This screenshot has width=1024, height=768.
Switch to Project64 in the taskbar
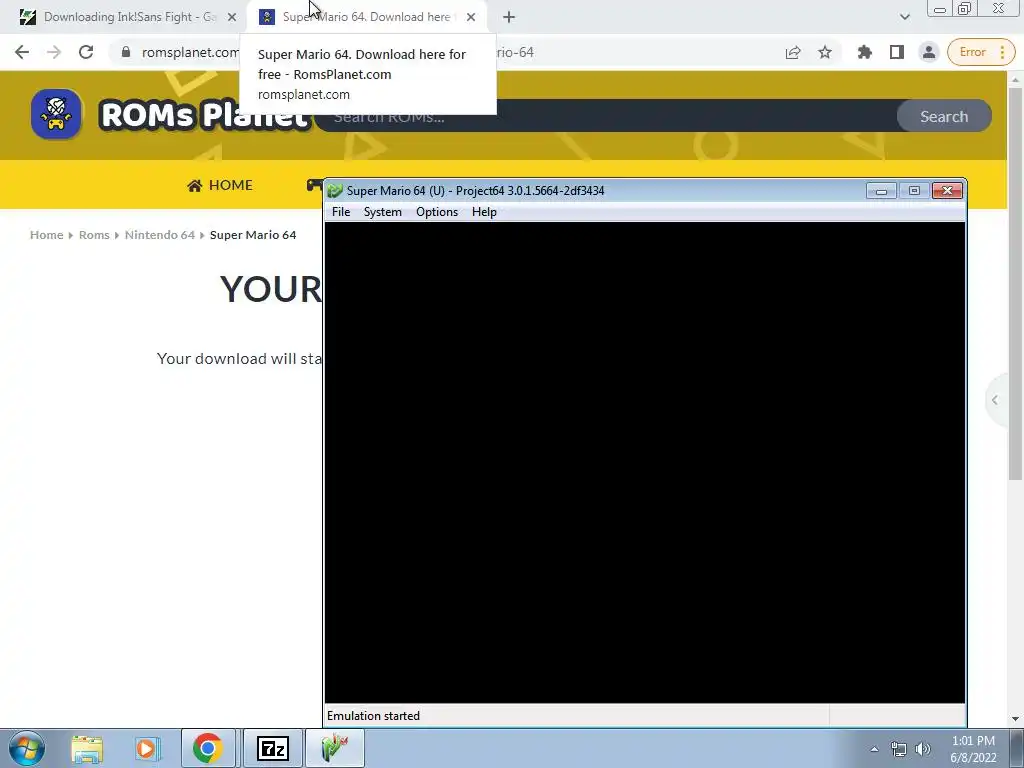tap(335, 748)
